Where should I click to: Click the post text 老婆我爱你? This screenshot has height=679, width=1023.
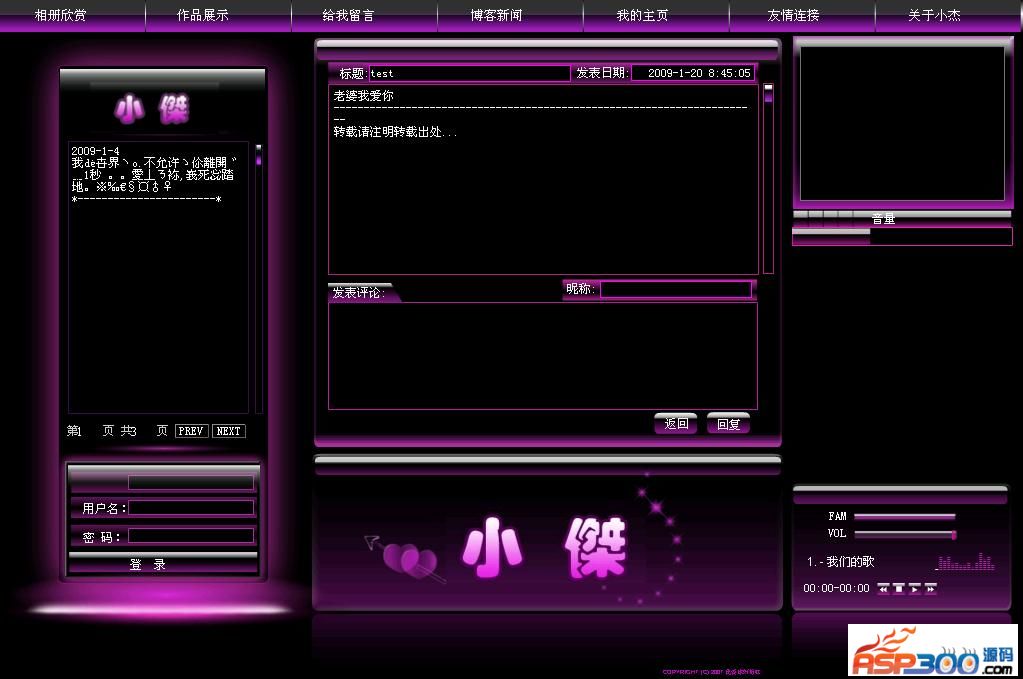click(x=363, y=96)
